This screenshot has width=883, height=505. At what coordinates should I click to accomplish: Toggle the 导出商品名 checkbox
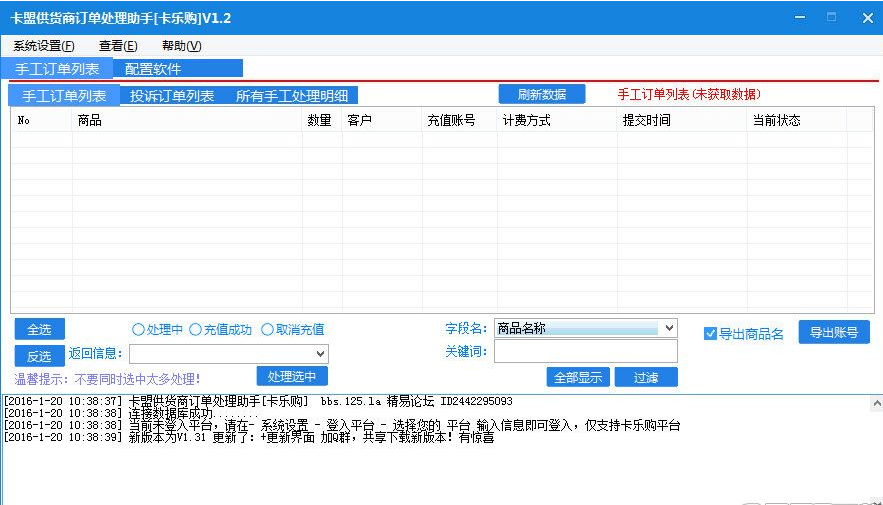pos(710,334)
